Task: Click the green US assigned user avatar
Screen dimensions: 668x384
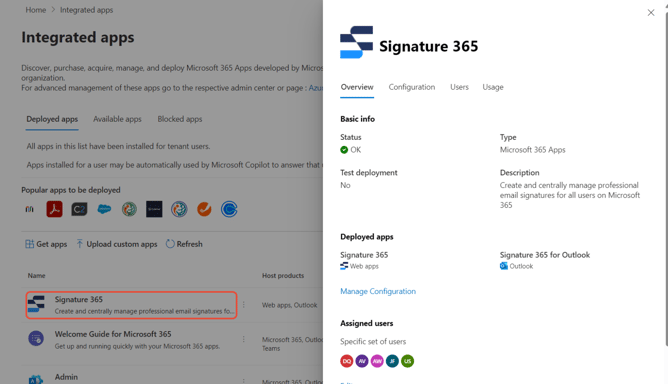Action: pyautogui.click(x=407, y=361)
